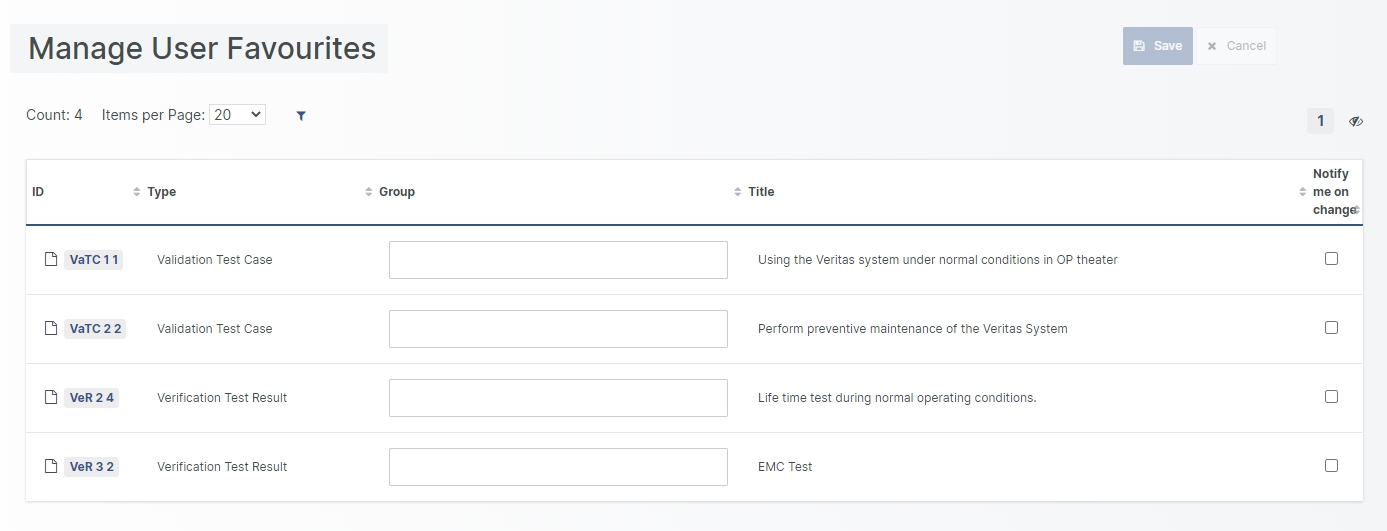Sort by Notify me on change column
The image size is (1387, 531).
point(1356,209)
